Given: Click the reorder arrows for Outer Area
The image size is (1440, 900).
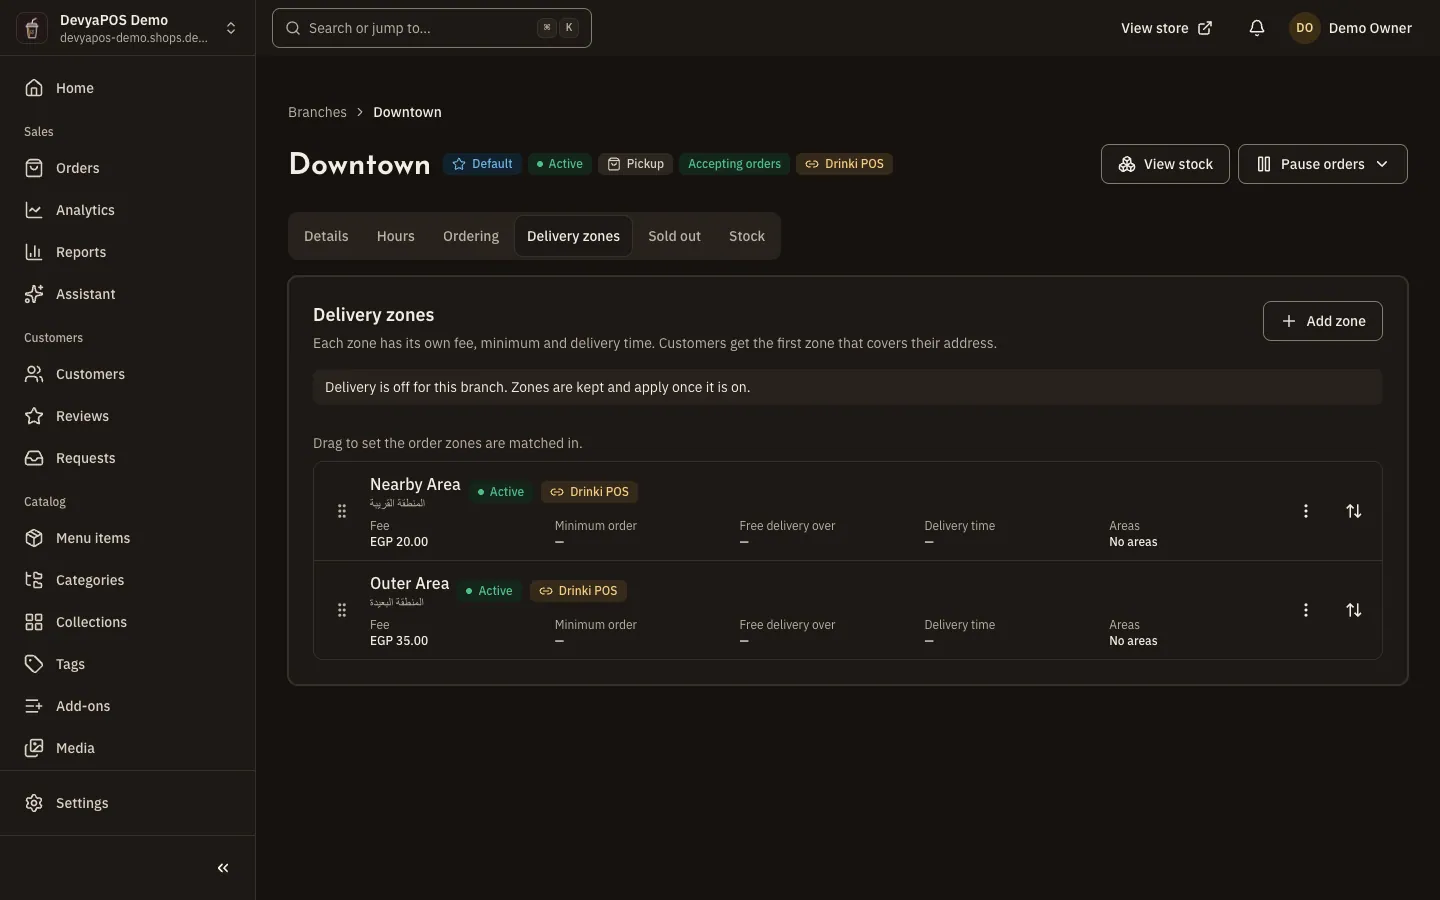Looking at the screenshot, I should tap(1354, 610).
